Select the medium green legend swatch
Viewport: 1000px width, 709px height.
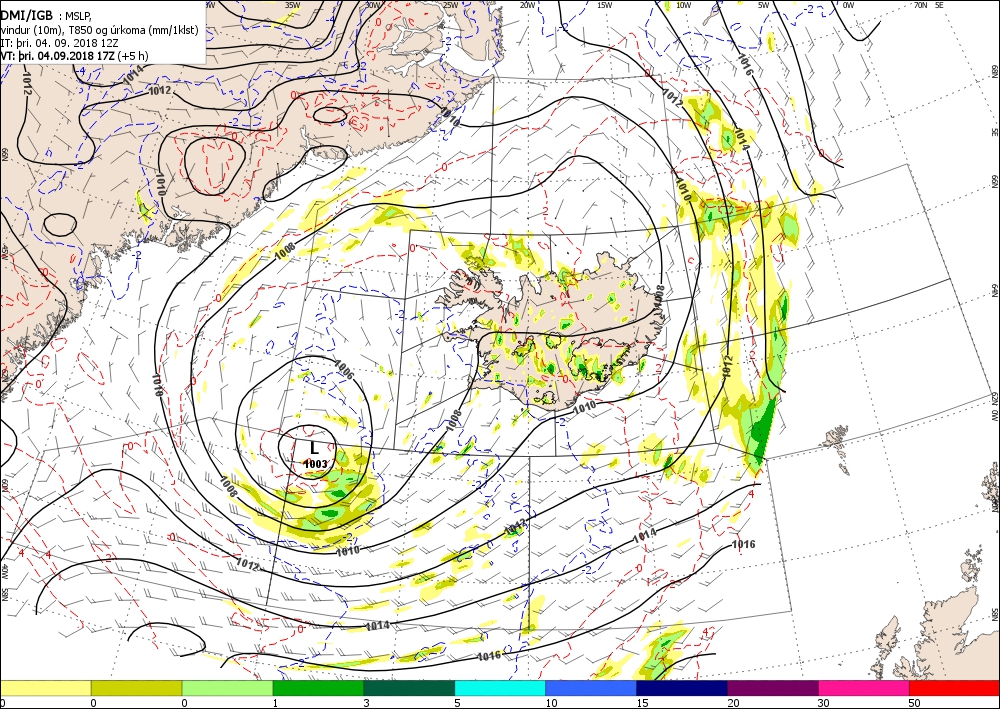pos(318,687)
